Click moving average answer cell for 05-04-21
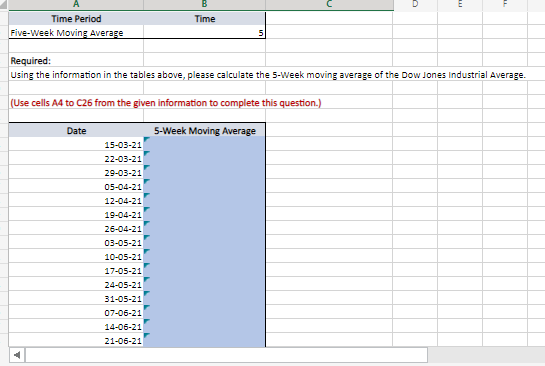 click(204, 186)
